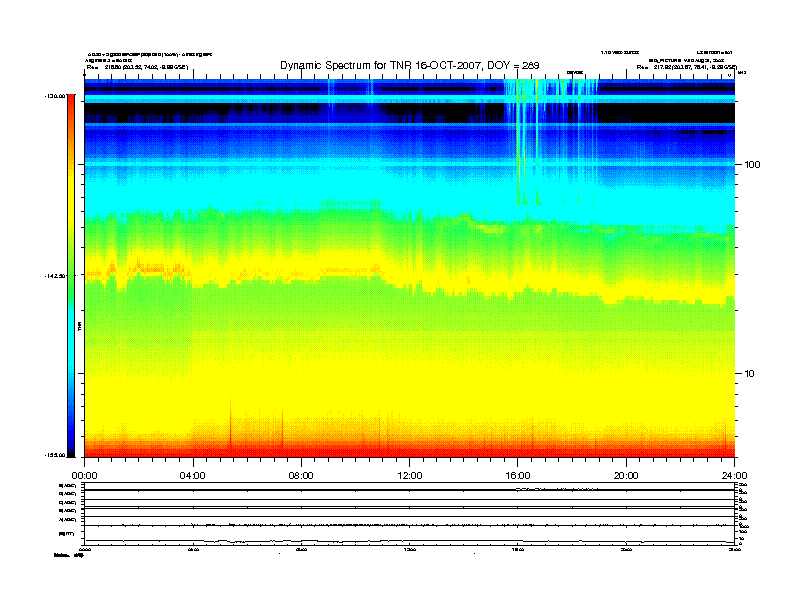The height and width of the screenshot is (612, 792).
Task: Click the vertical rainbow color scale bar
Action: pyautogui.click(x=71, y=276)
